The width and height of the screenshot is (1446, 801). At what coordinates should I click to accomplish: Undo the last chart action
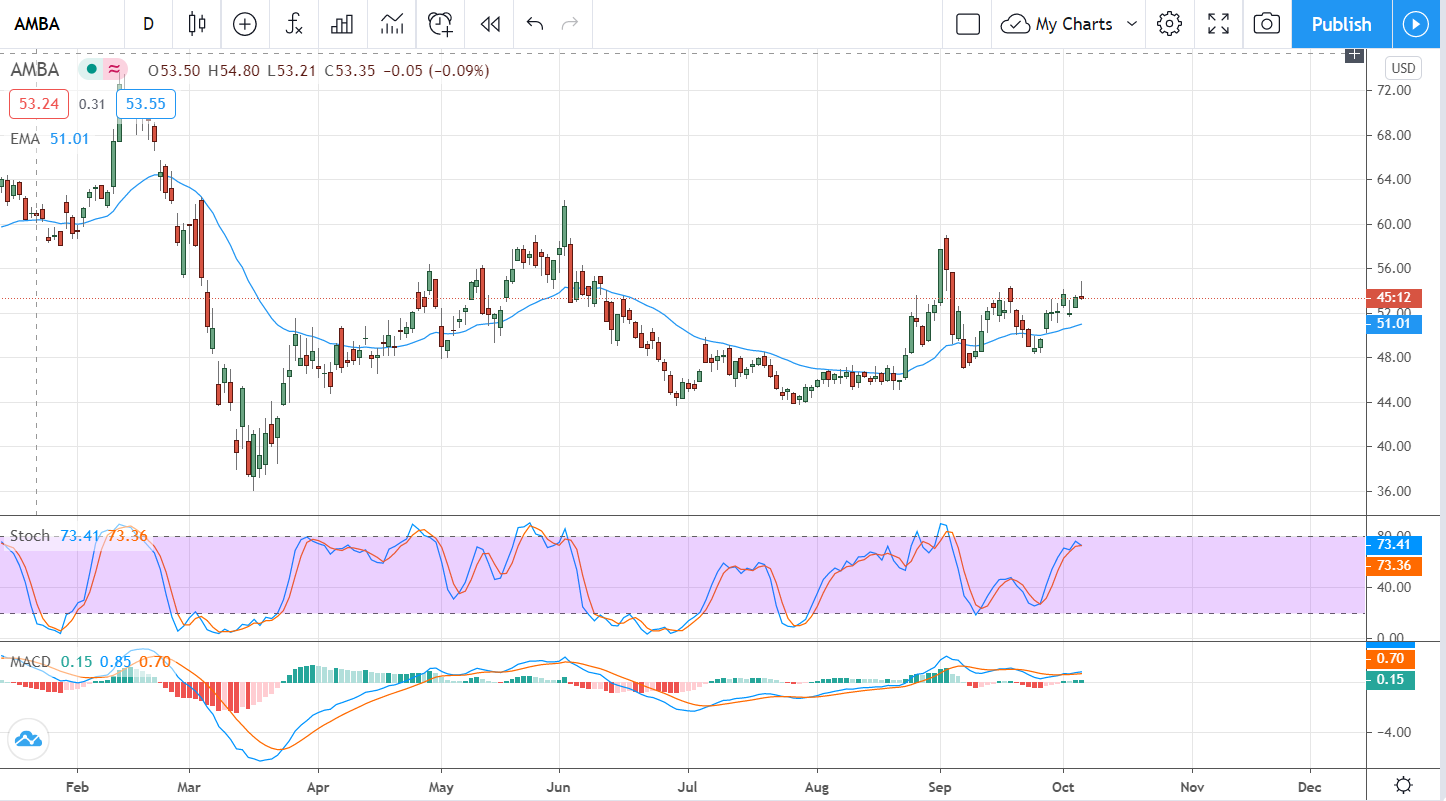[x=535, y=24]
